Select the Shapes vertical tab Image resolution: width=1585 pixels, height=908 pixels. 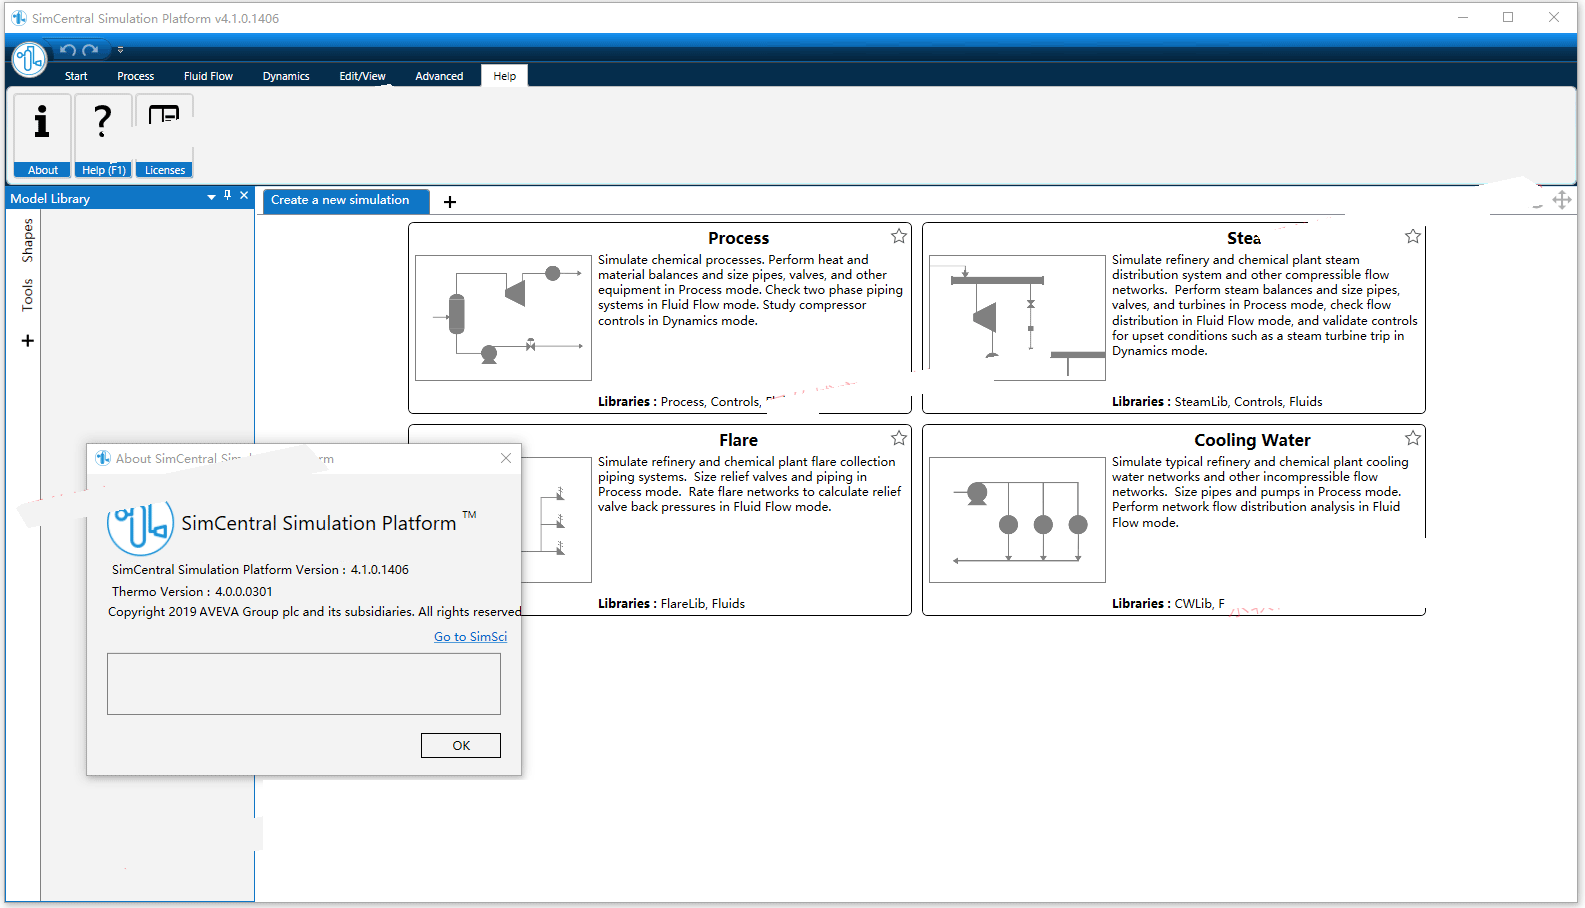(27, 240)
